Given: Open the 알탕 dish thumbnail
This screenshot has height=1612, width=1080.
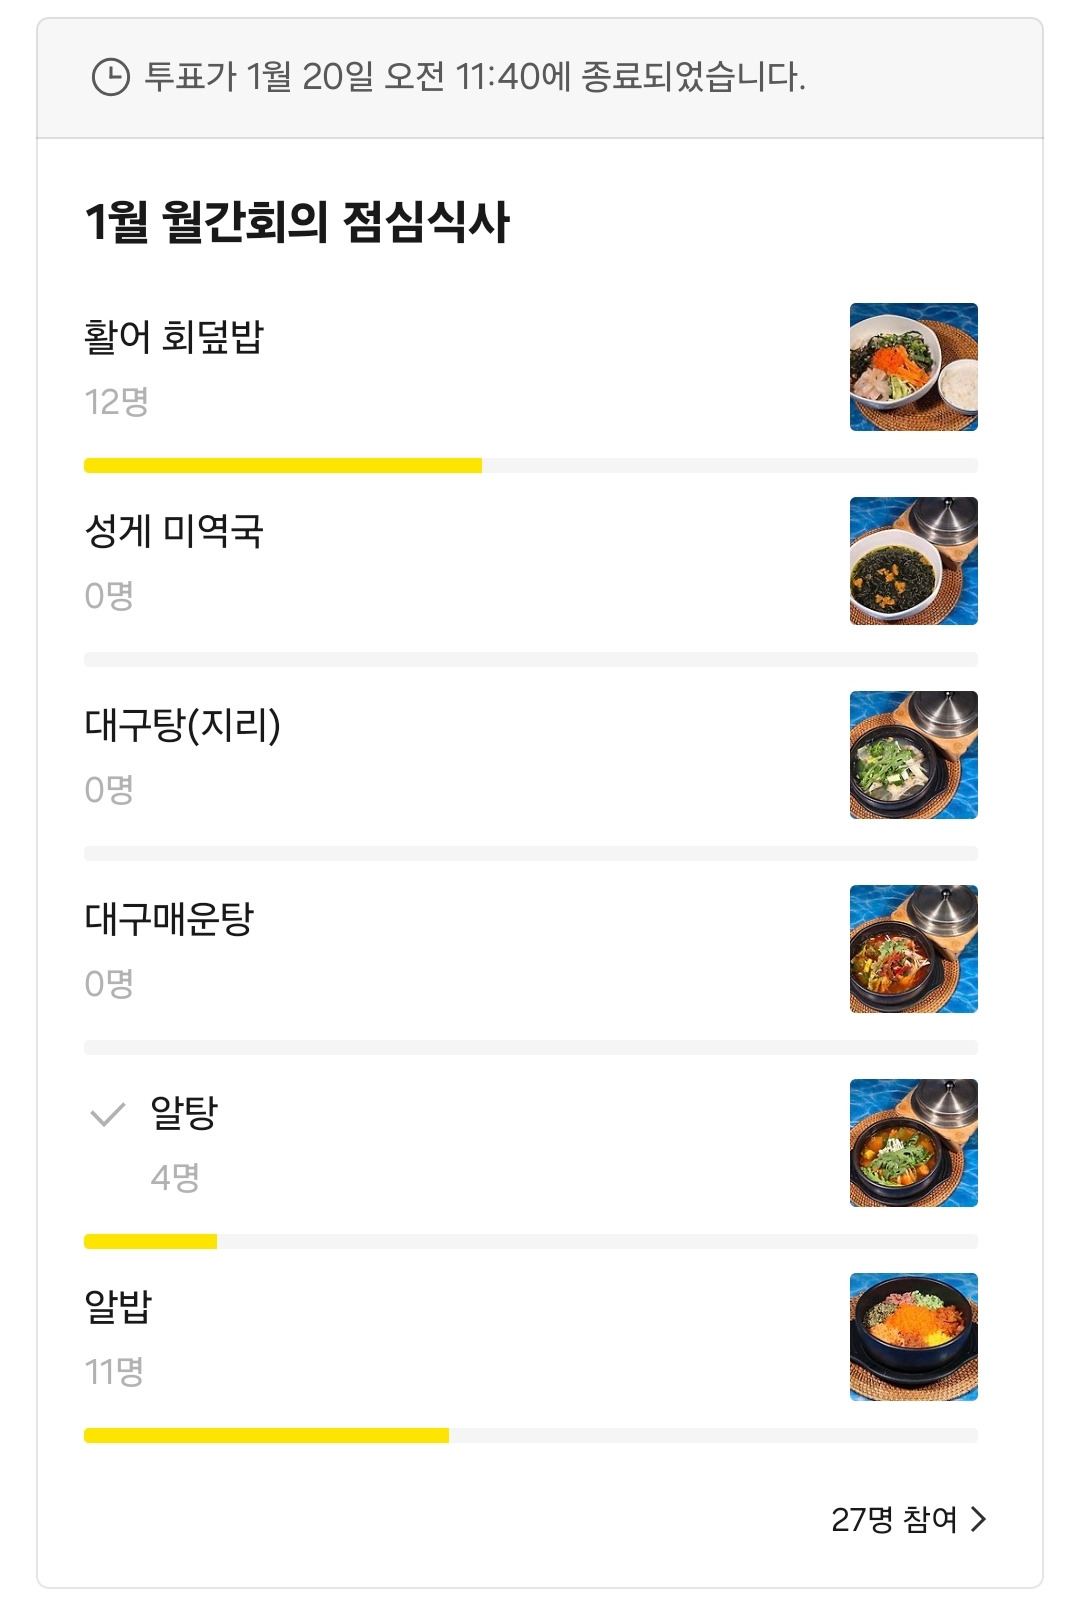Looking at the screenshot, I should (914, 1143).
